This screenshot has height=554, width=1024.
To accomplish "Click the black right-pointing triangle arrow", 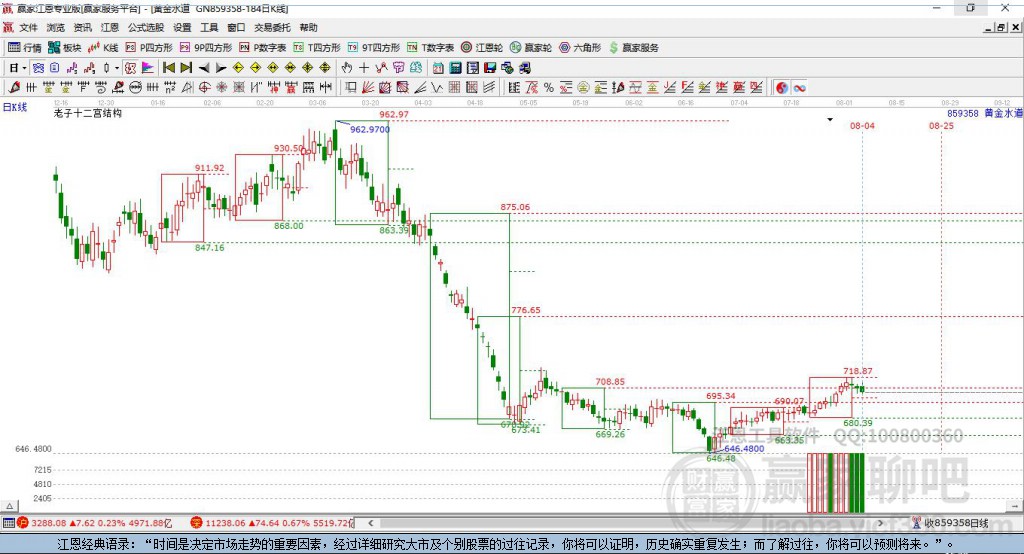I will pyautogui.click(x=221, y=68).
